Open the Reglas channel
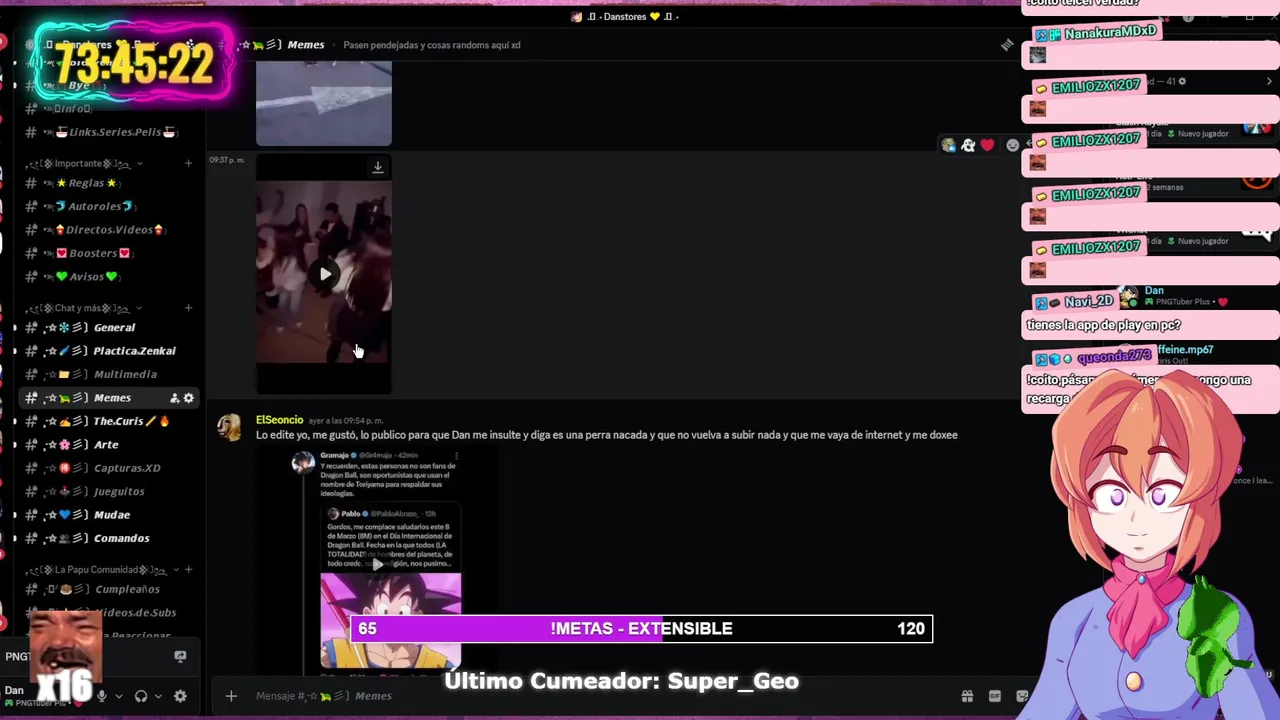This screenshot has width=1280, height=720. [110, 183]
